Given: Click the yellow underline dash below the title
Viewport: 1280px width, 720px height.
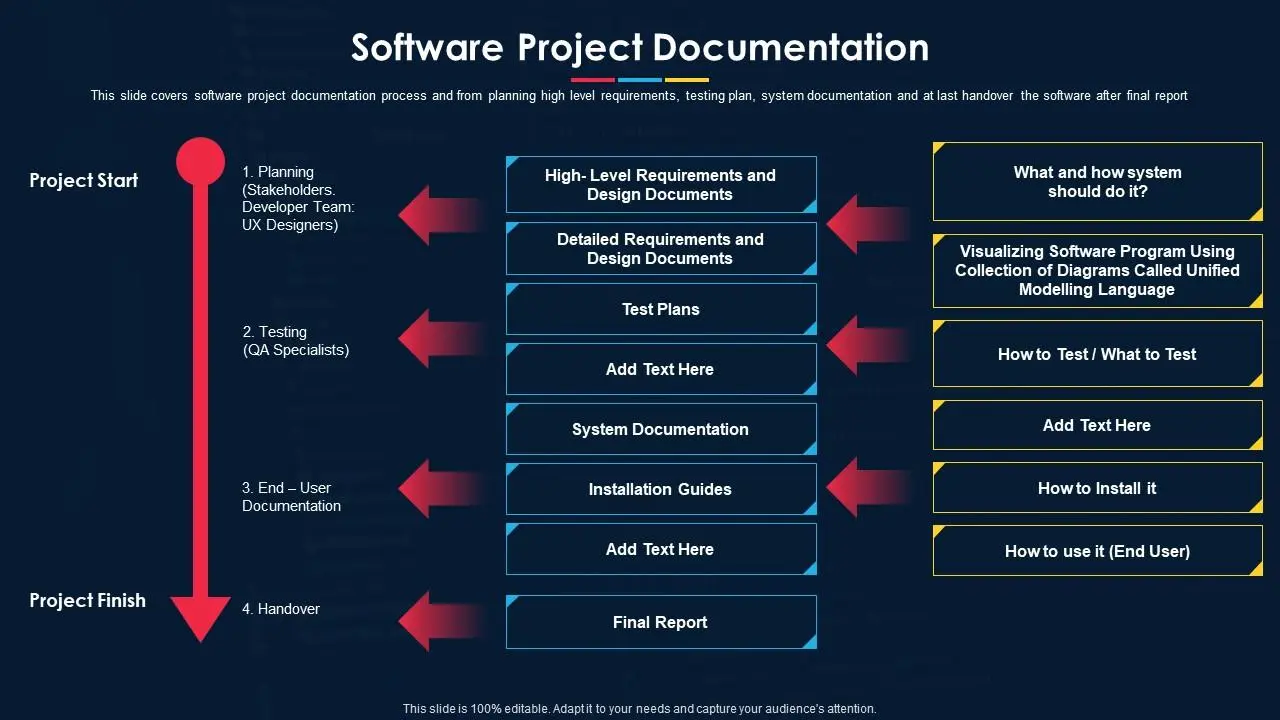Looking at the screenshot, I should click(x=687, y=80).
